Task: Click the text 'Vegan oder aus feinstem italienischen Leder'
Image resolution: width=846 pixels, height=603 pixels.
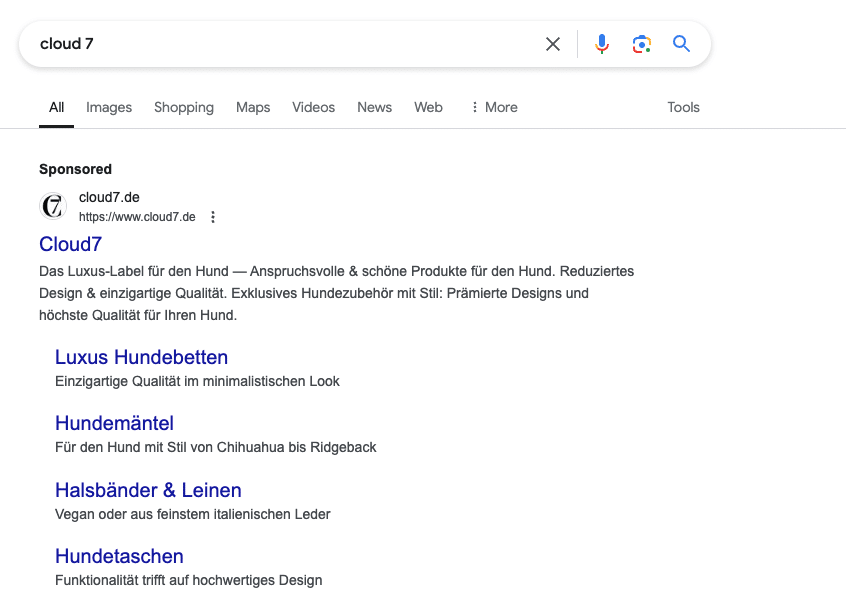Action: 193,515
